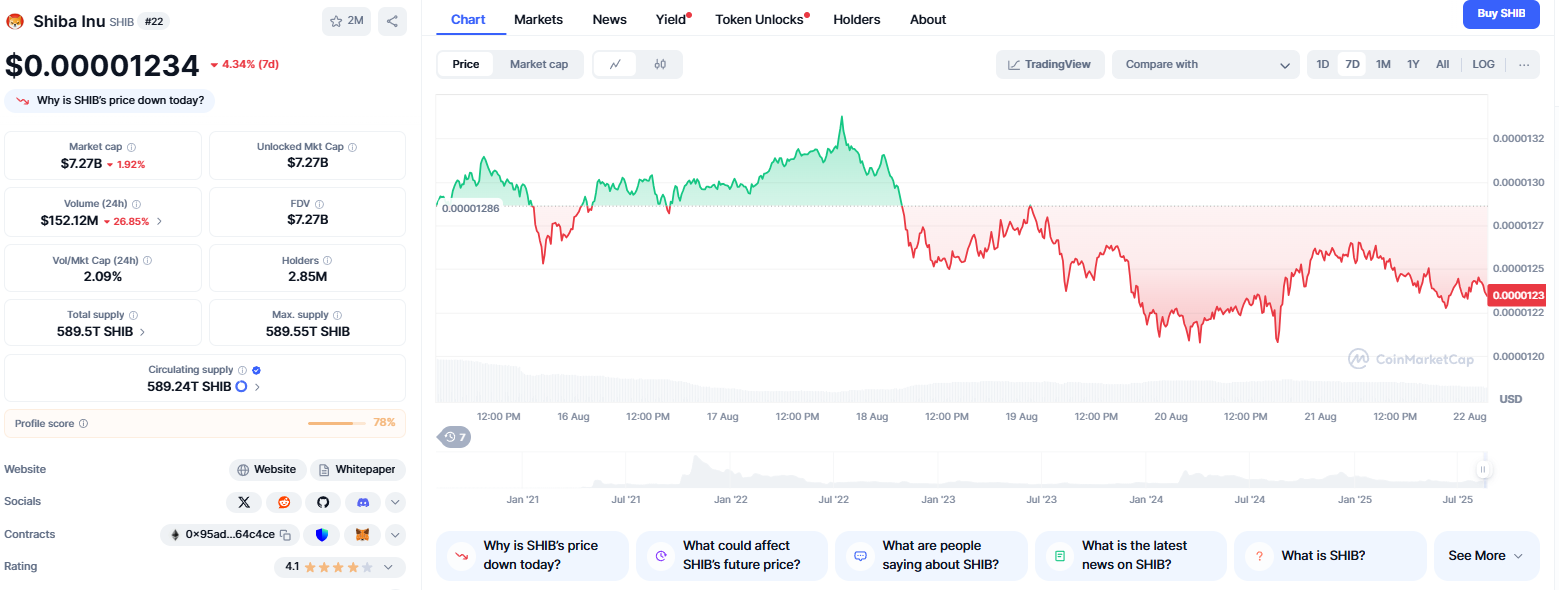The width and height of the screenshot is (1559, 590).
Task: Expand Circulating supply details chevron
Action: [x=257, y=387]
